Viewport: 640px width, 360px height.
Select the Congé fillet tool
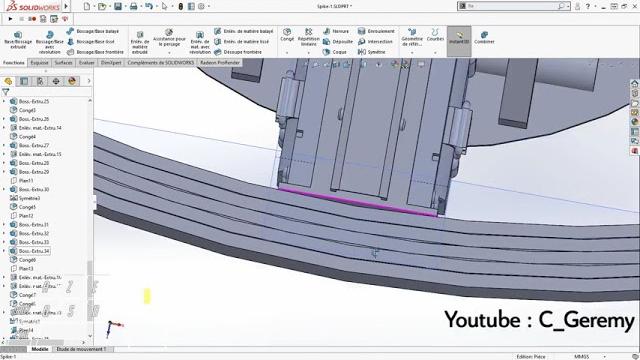pyautogui.click(x=287, y=35)
